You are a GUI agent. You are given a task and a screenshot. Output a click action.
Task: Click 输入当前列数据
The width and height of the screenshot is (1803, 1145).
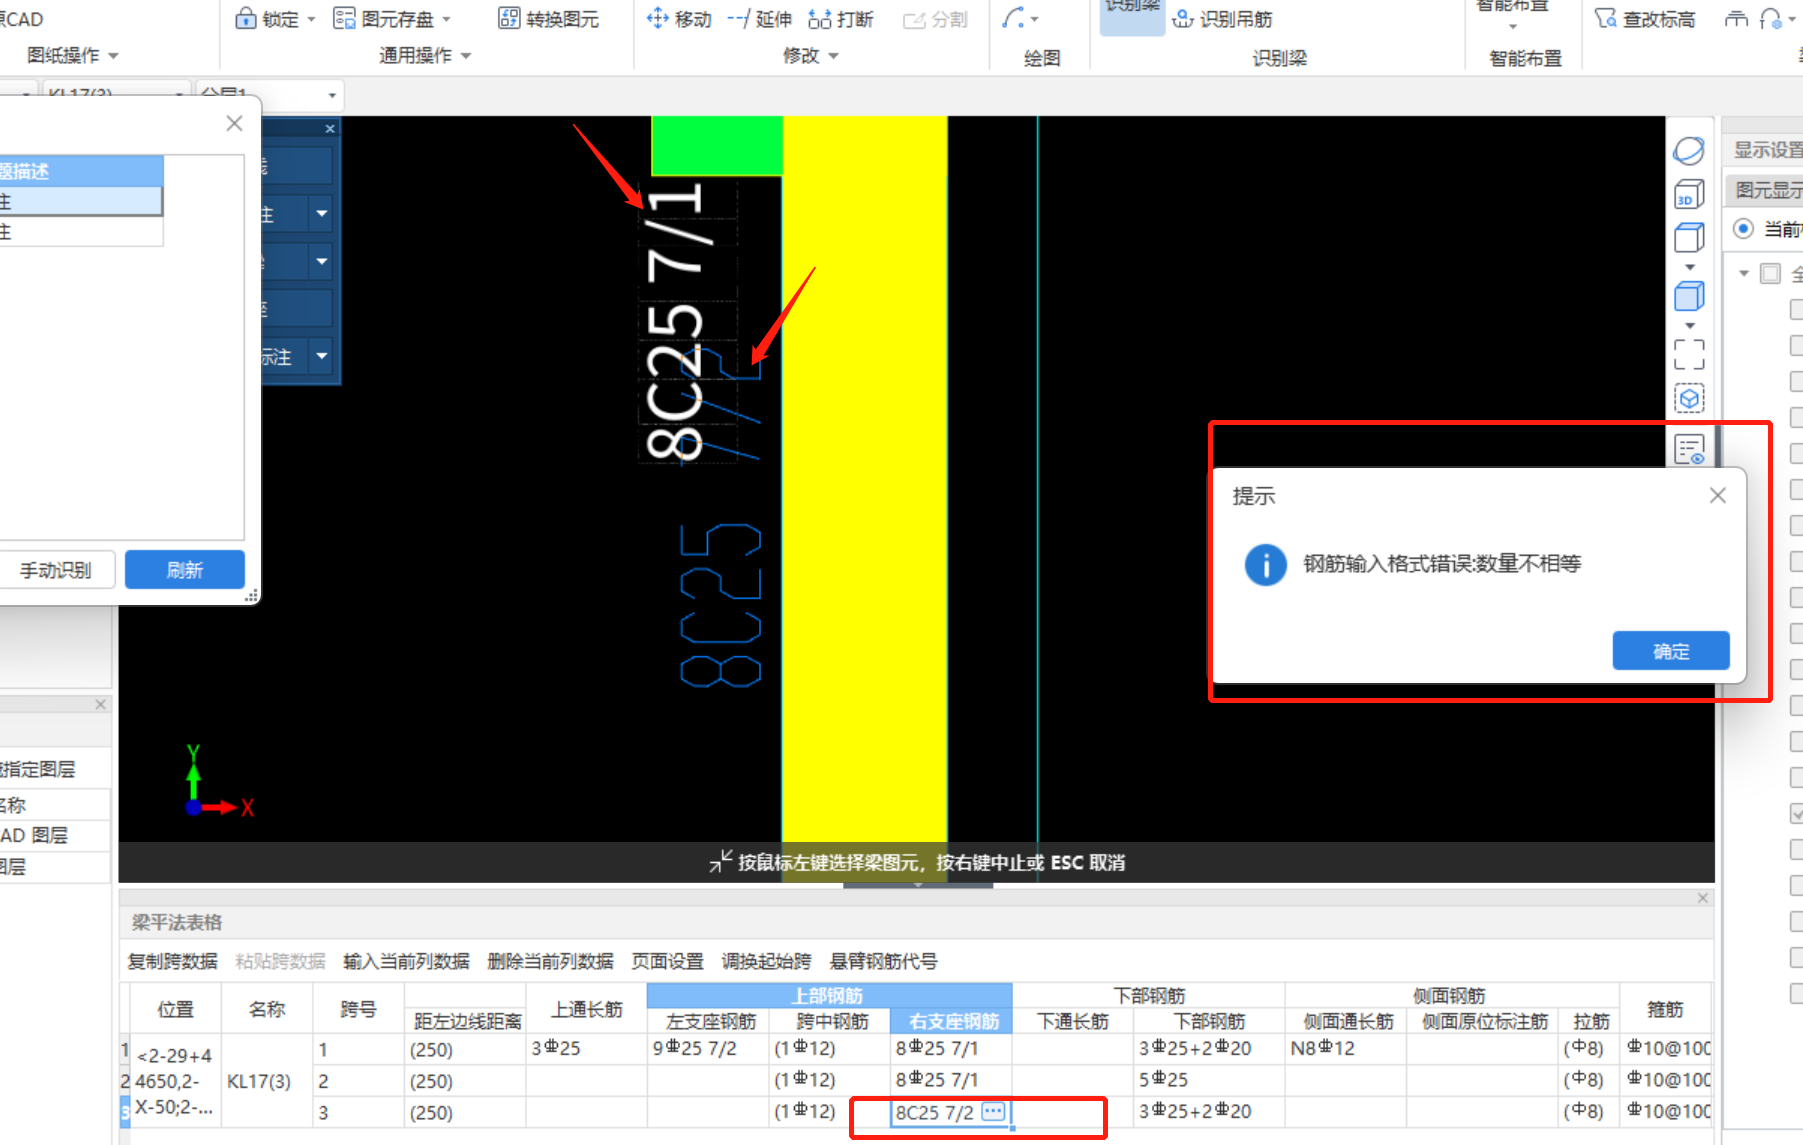406,961
